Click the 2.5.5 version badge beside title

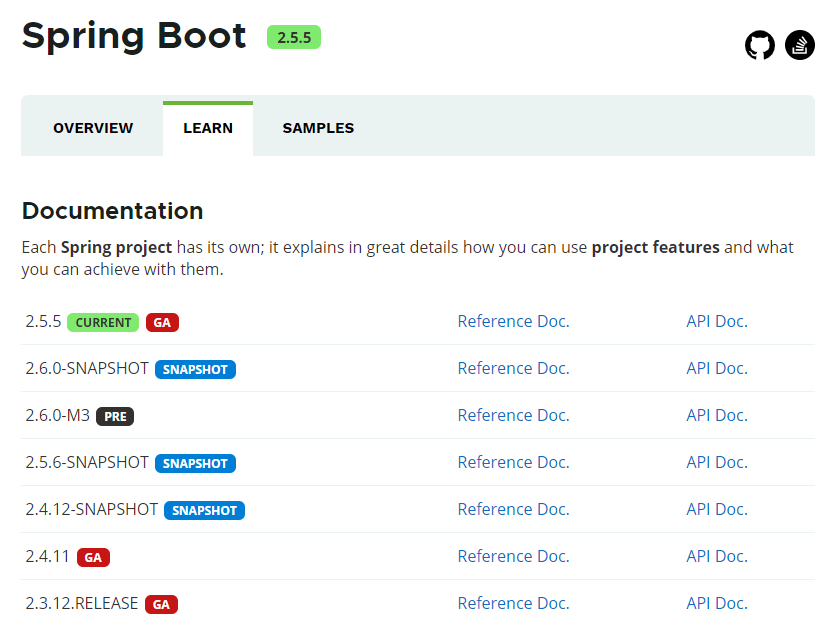294,37
